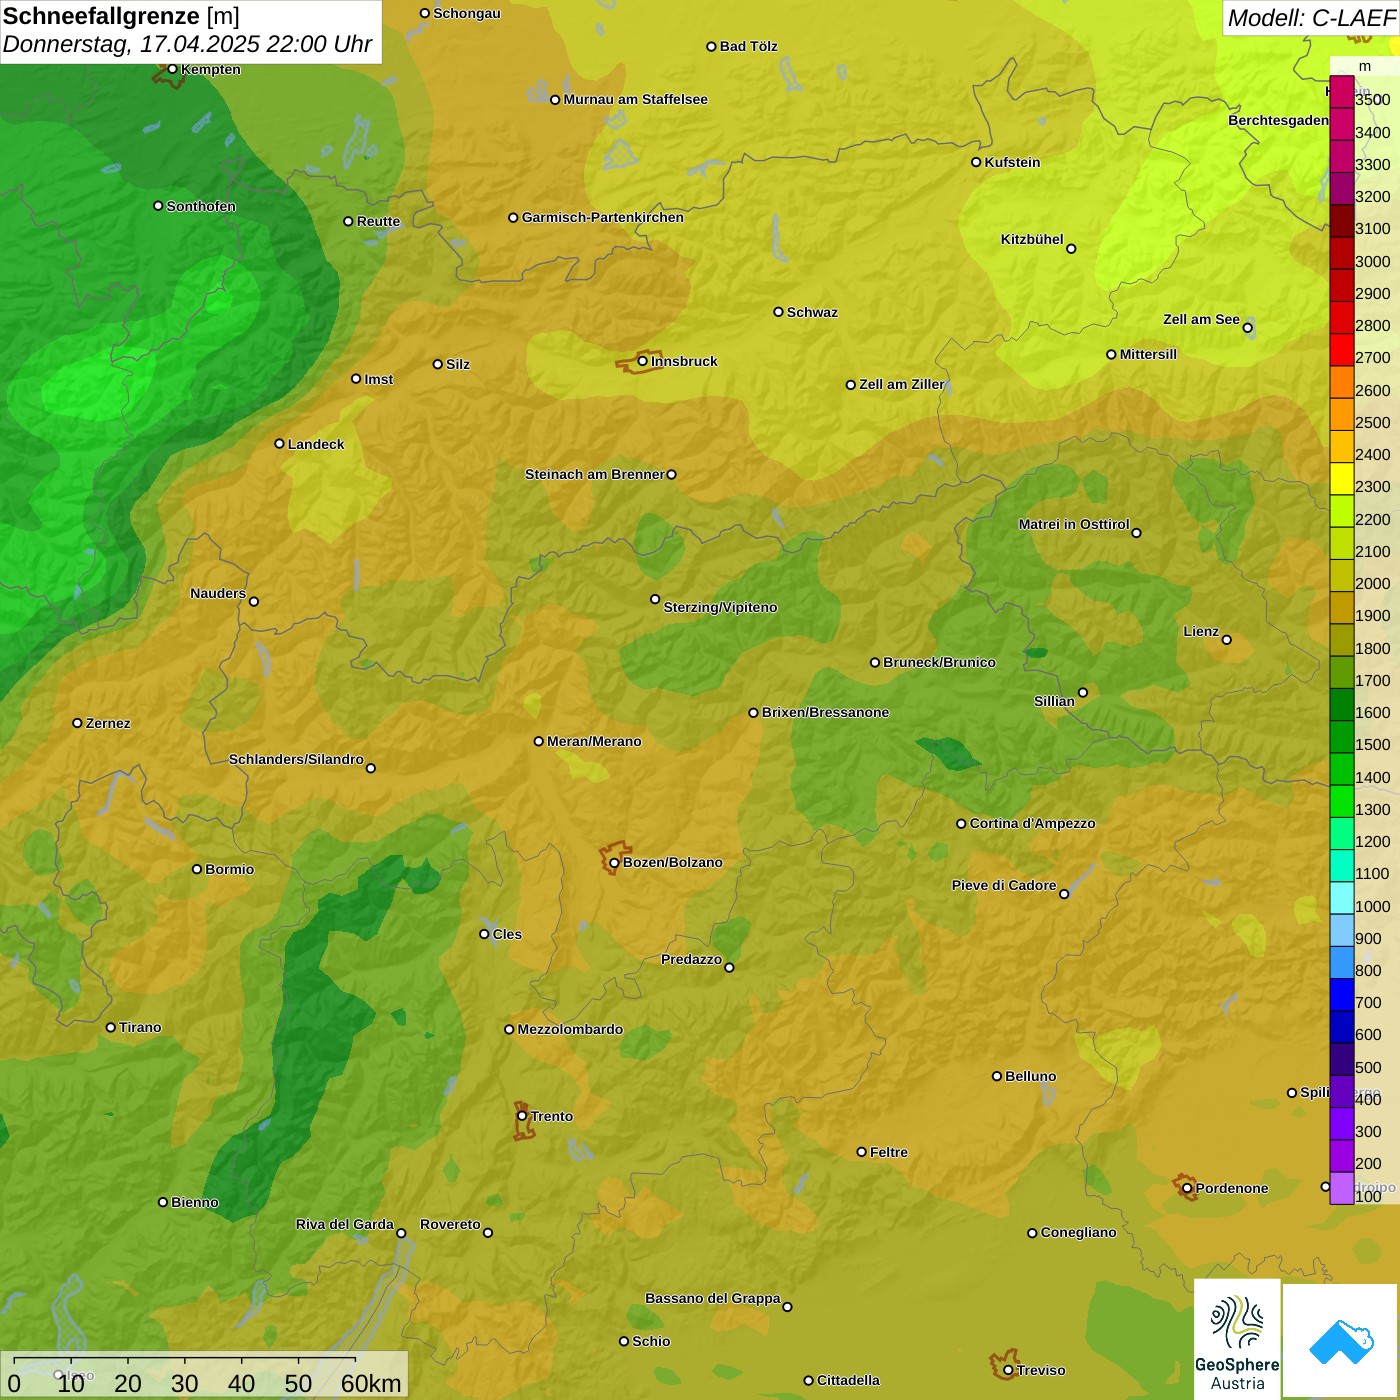Click the Murnau am Staffelsee label
The height and width of the screenshot is (1400, 1400).
(635, 99)
